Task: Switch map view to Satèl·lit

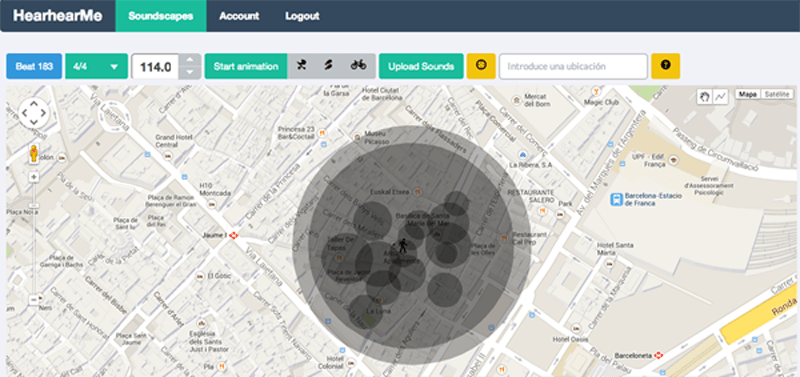Action: [777, 94]
